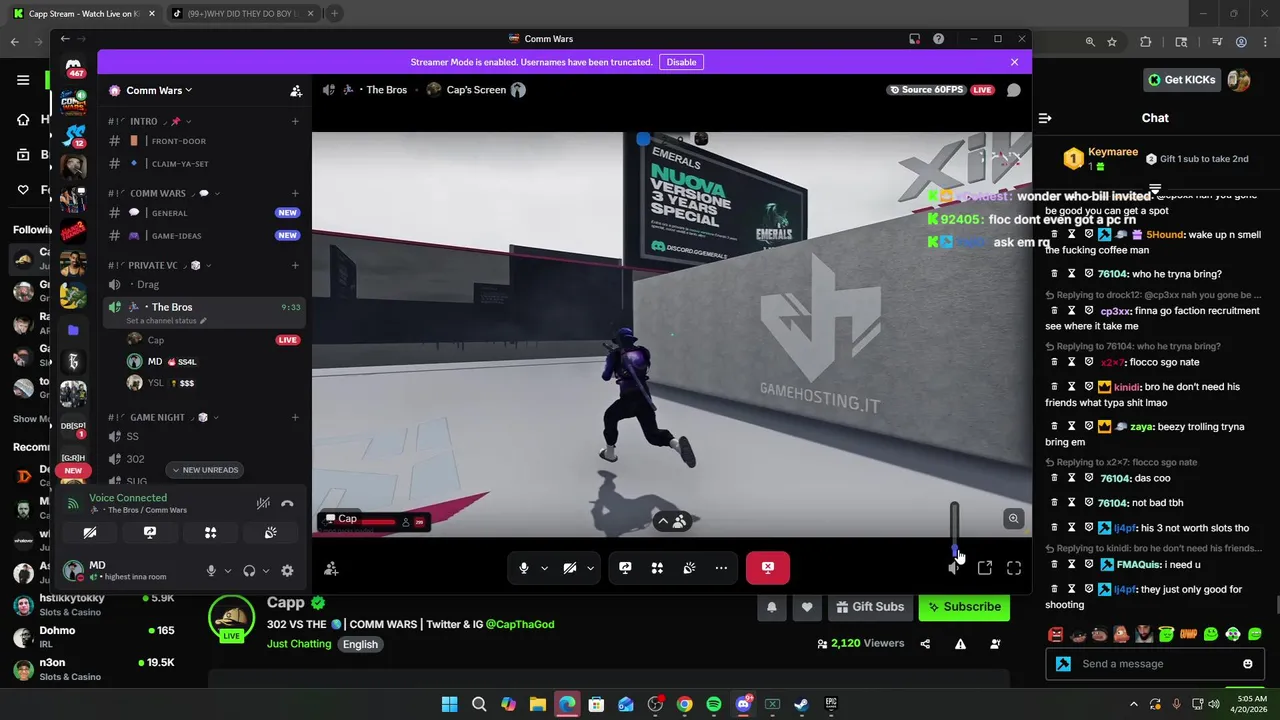Disconnect from voice channel phone icon
Screen dimensions: 1280x720
[287, 504]
